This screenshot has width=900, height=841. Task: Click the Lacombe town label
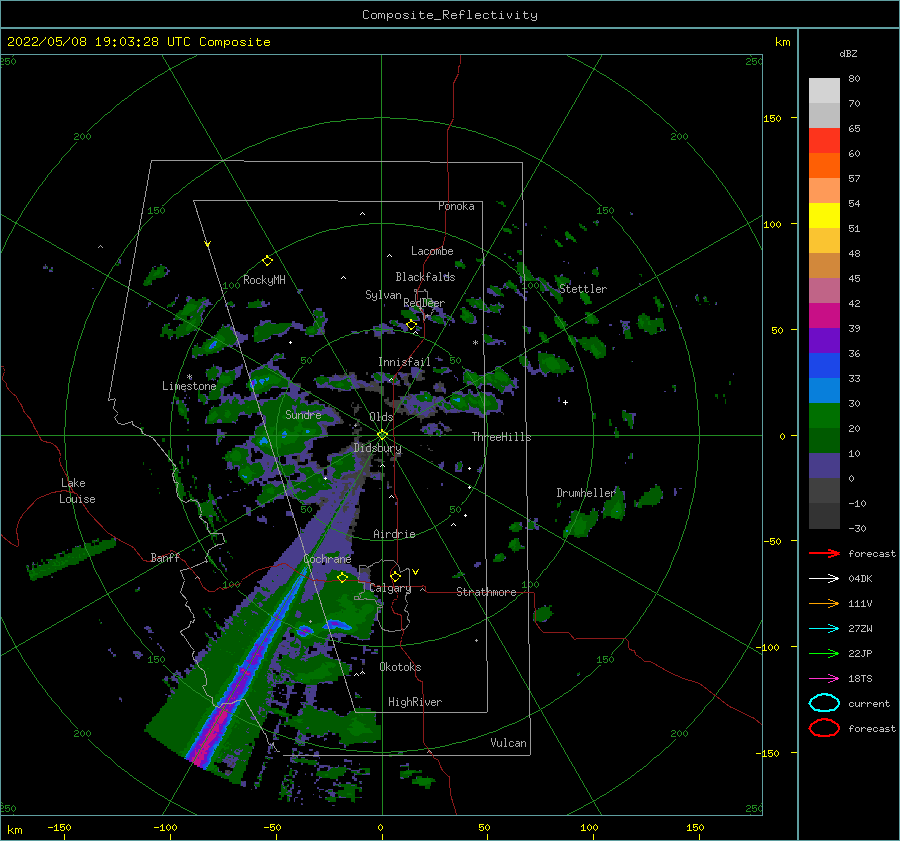(432, 251)
